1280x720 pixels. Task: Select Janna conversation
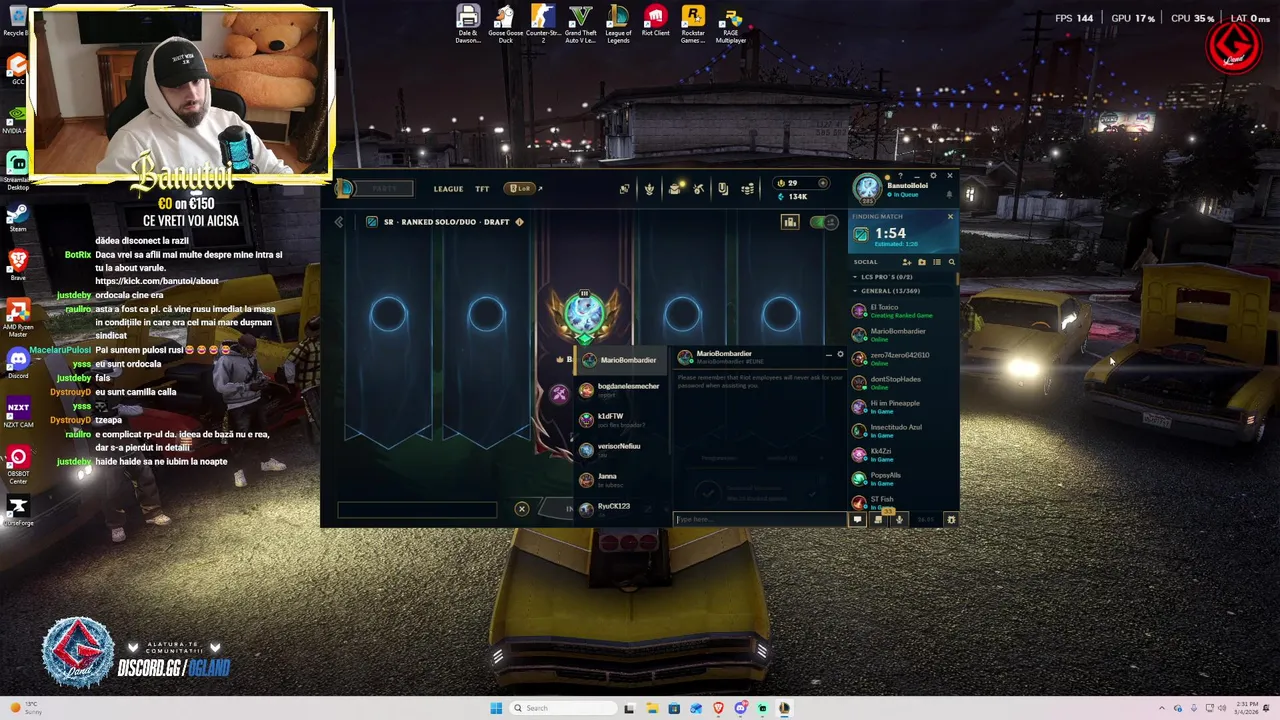point(620,480)
